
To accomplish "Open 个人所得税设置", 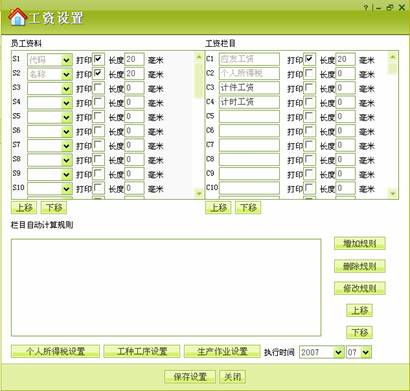I will click(x=55, y=351).
